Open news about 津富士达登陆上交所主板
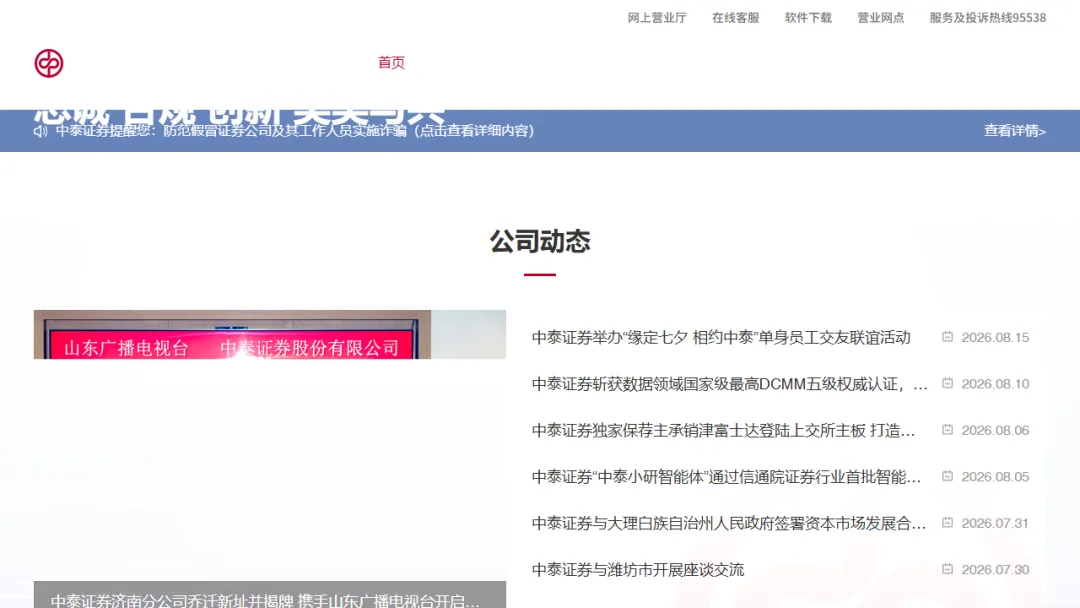Image resolution: width=1080 pixels, height=608 pixels. (723, 430)
